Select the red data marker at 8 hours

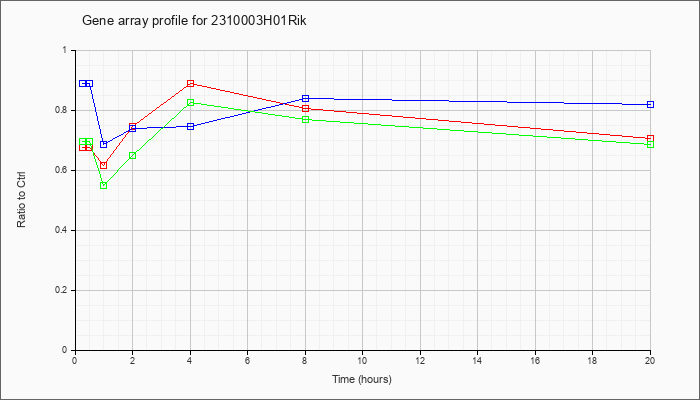click(305, 108)
